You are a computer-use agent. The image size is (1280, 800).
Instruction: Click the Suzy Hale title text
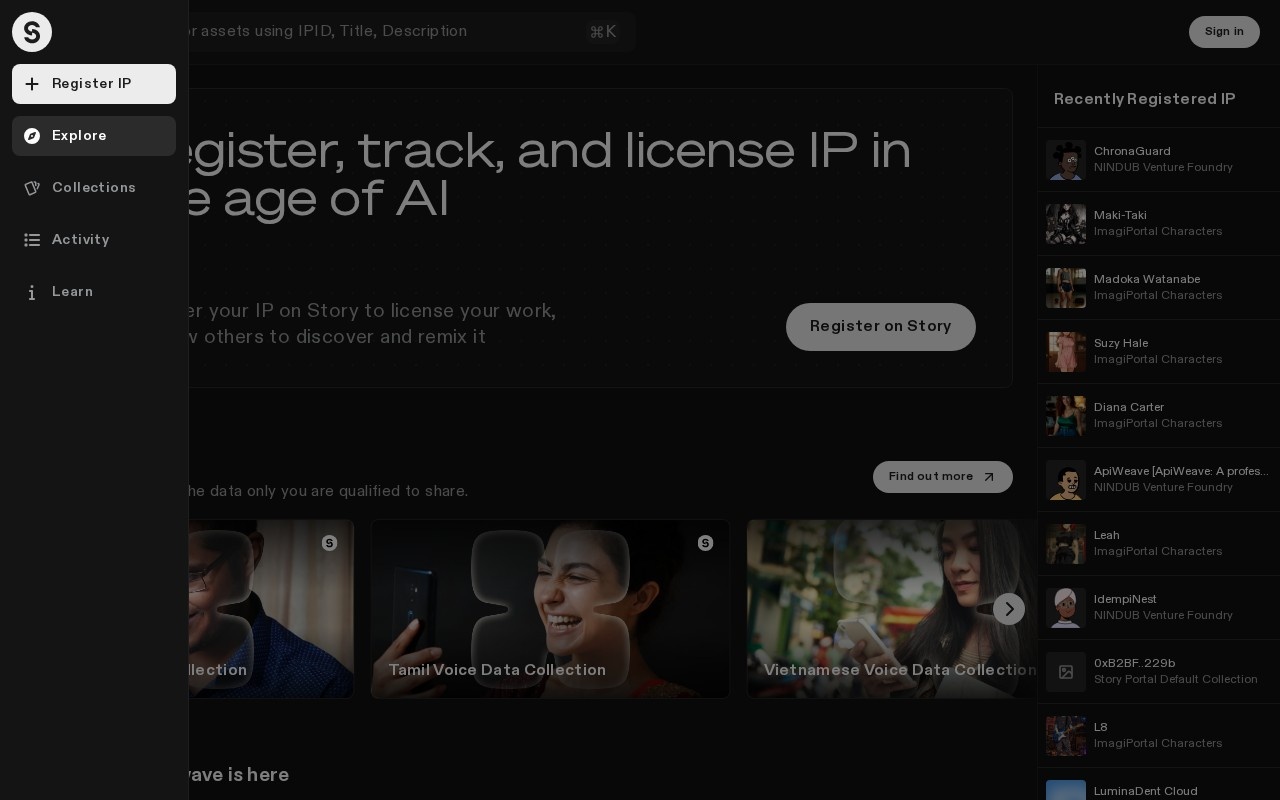point(1121,343)
